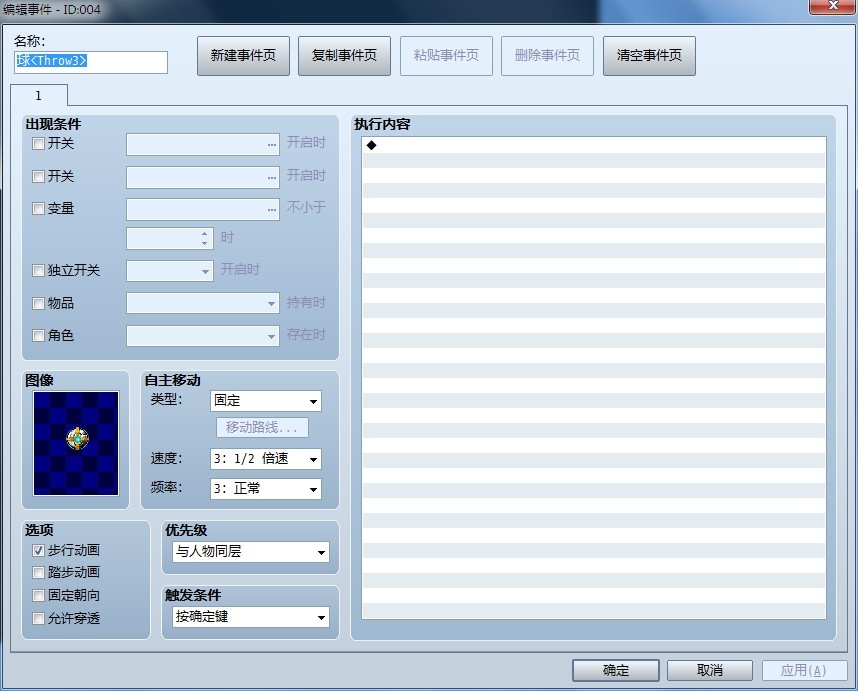Check the 允许穿透 option
Screen dimensions: 858x691
tap(38, 619)
